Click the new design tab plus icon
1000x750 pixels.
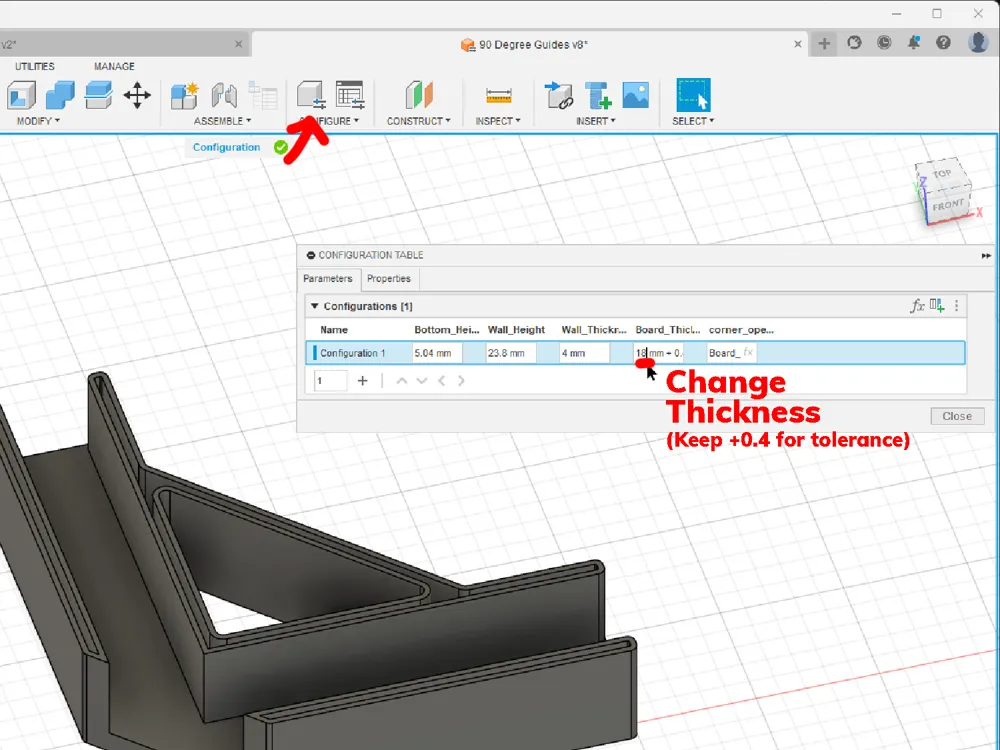824,43
